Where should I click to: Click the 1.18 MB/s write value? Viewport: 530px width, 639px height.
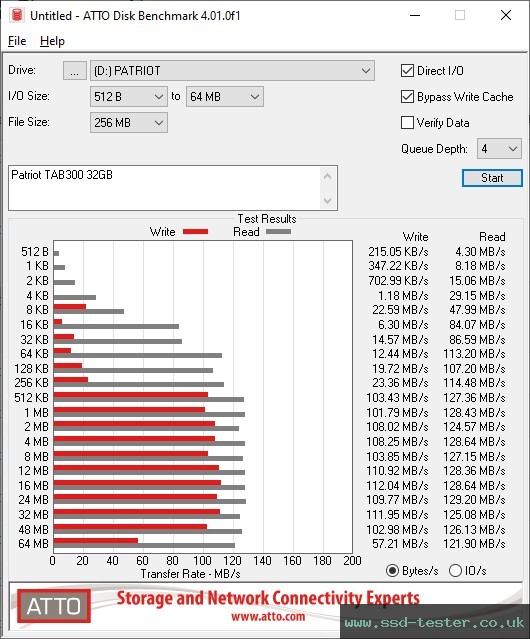(403, 295)
